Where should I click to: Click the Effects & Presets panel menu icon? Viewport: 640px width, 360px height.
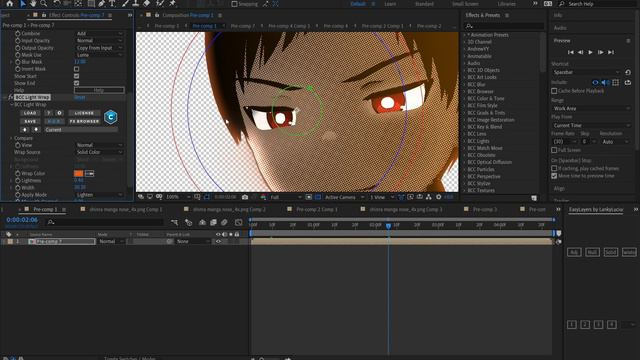507,16
